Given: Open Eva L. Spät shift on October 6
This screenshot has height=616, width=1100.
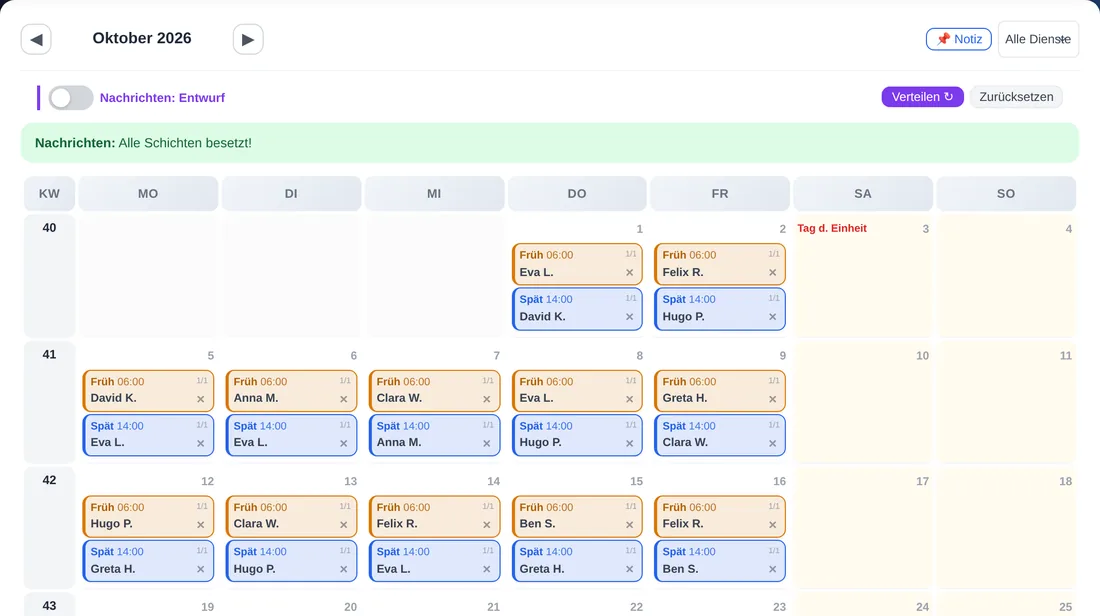Looking at the screenshot, I should 291,435.
